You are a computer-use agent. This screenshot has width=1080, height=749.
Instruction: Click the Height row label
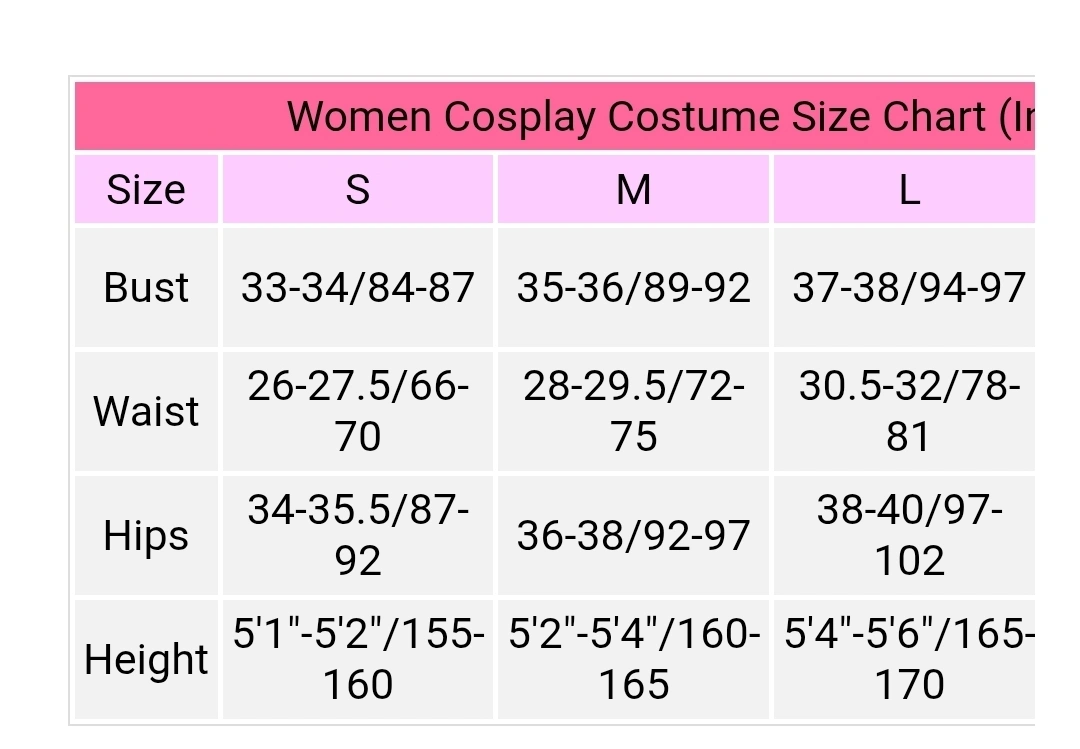tap(146, 659)
